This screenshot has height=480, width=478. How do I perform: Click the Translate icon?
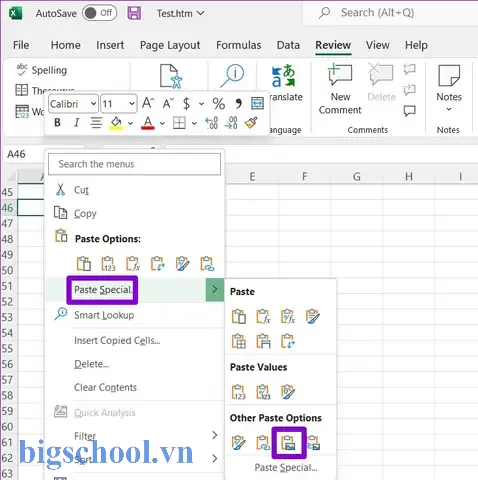pos(284,76)
